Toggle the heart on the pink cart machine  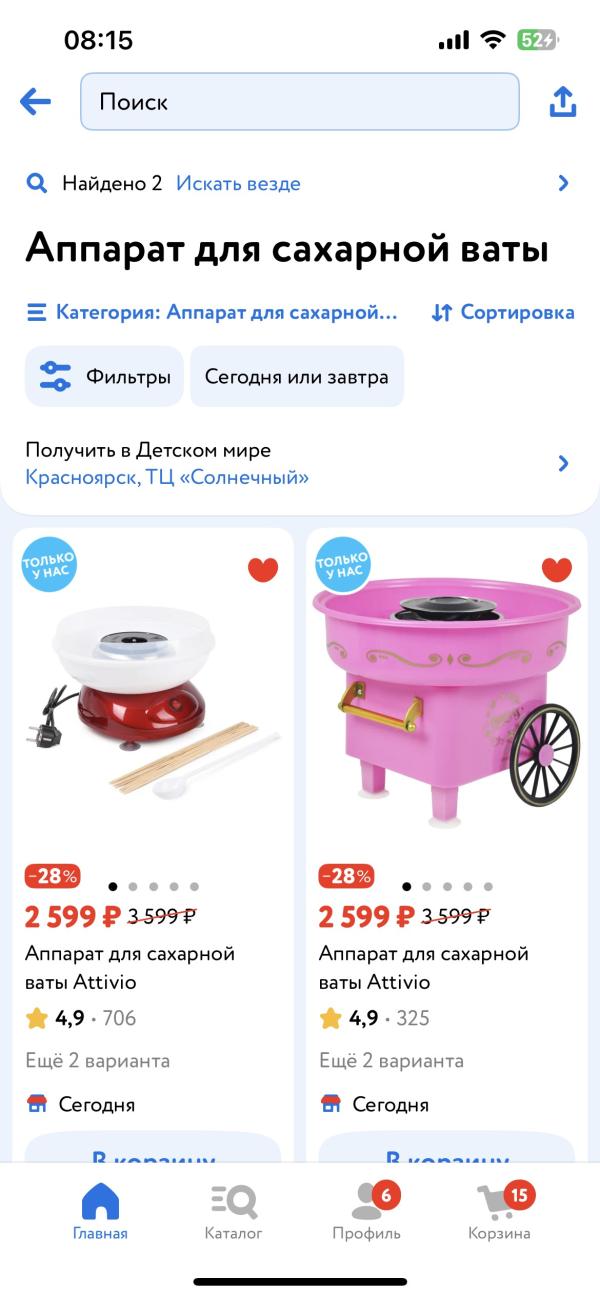[x=557, y=569]
